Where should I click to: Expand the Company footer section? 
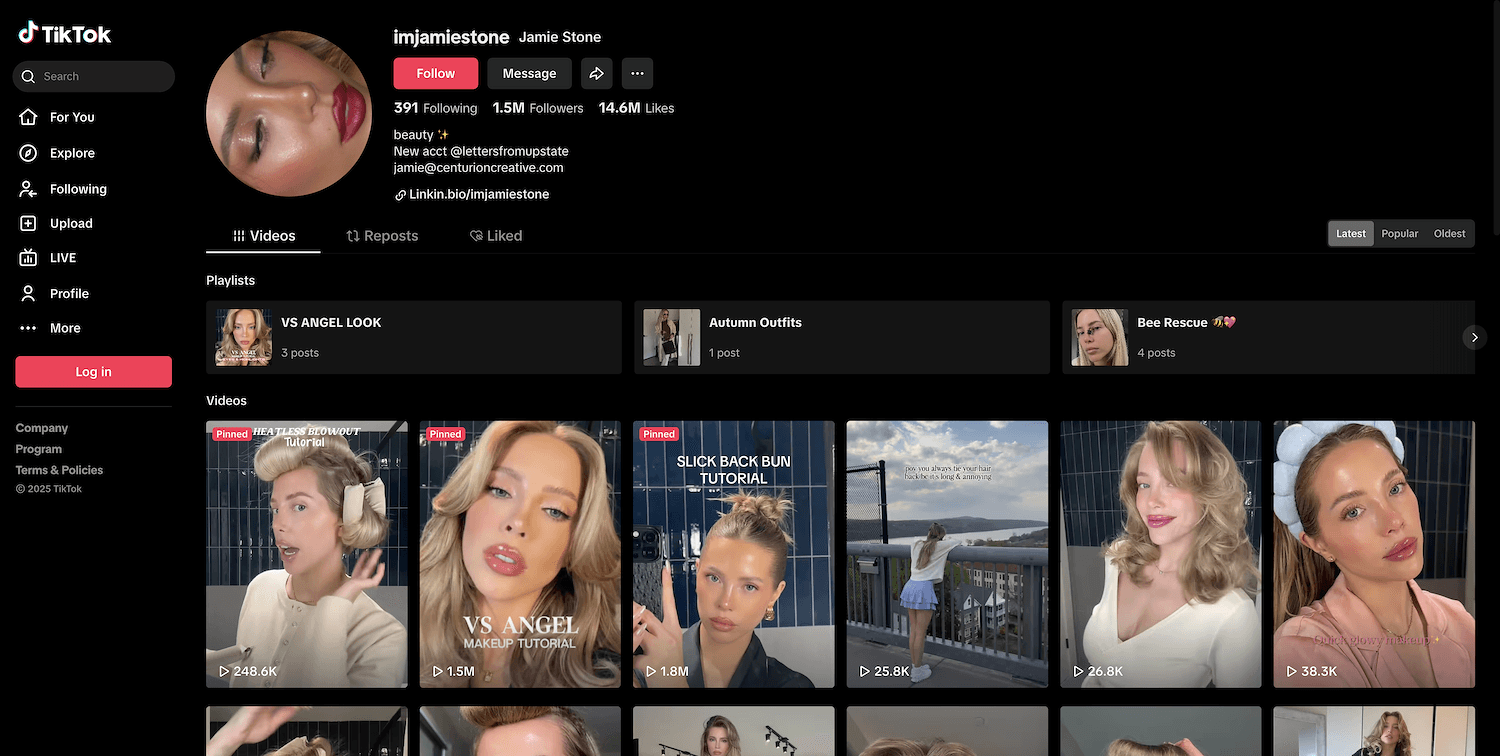(x=42, y=428)
